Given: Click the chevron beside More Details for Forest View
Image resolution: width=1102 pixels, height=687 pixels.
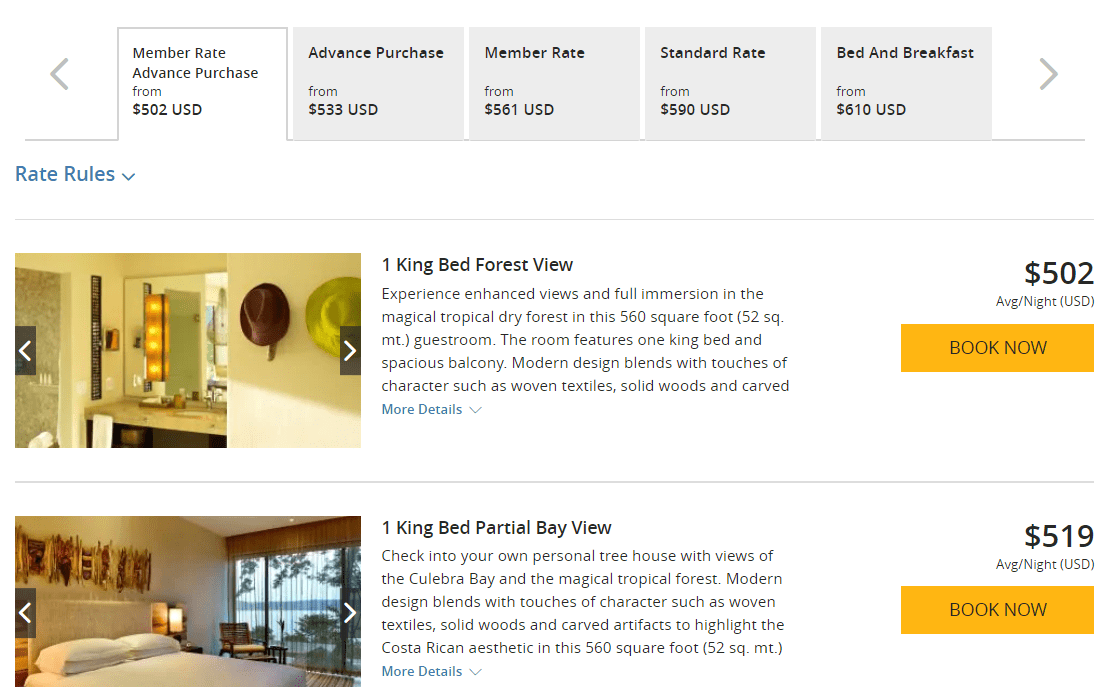Looking at the screenshot, I should tap(476, 409).
